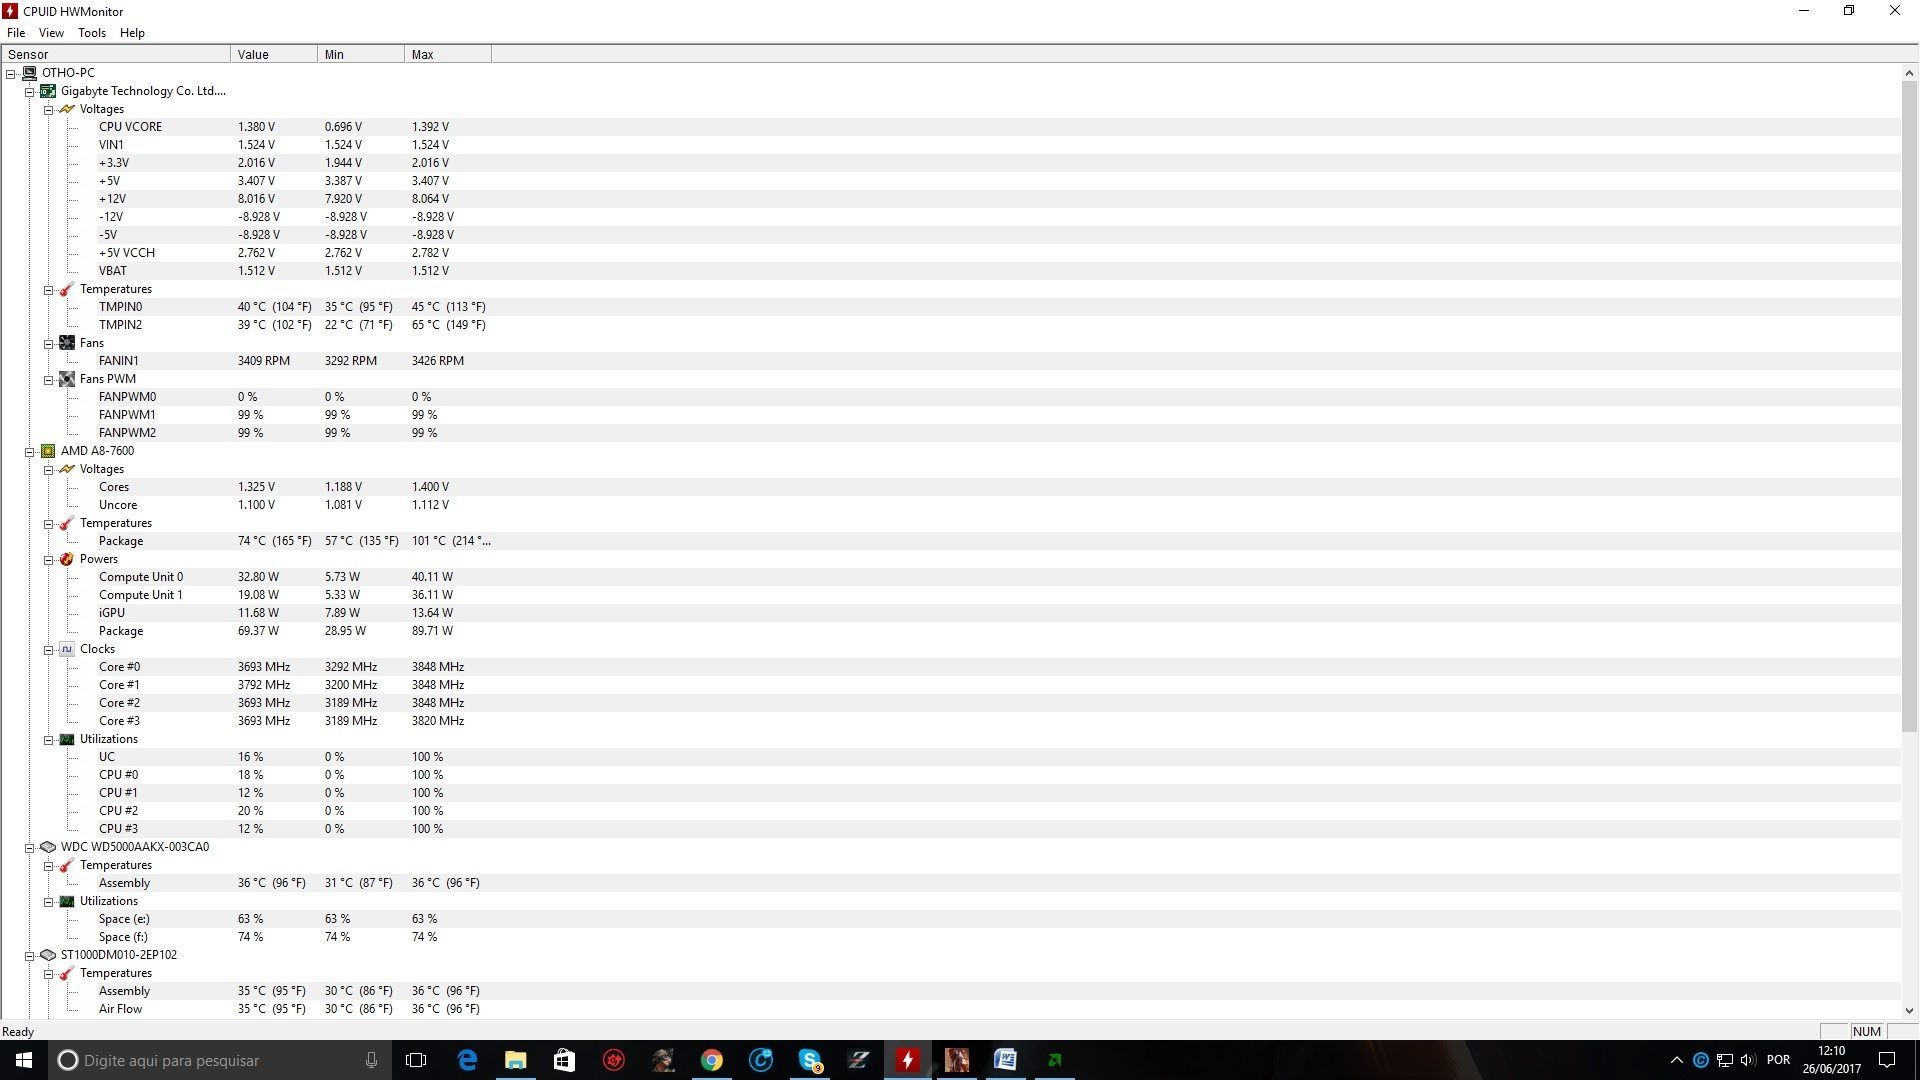
Task: Click the AMD A8-7600 processor icon
Action: pos(48,451)
